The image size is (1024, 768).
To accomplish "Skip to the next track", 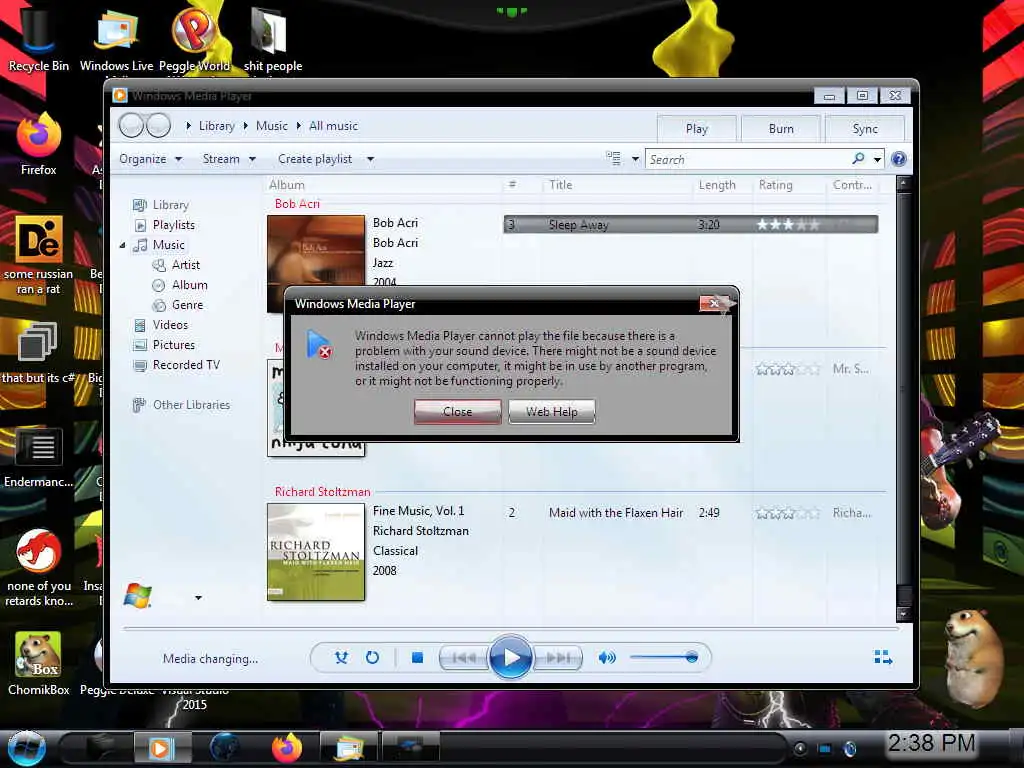I will coord(557,658).
